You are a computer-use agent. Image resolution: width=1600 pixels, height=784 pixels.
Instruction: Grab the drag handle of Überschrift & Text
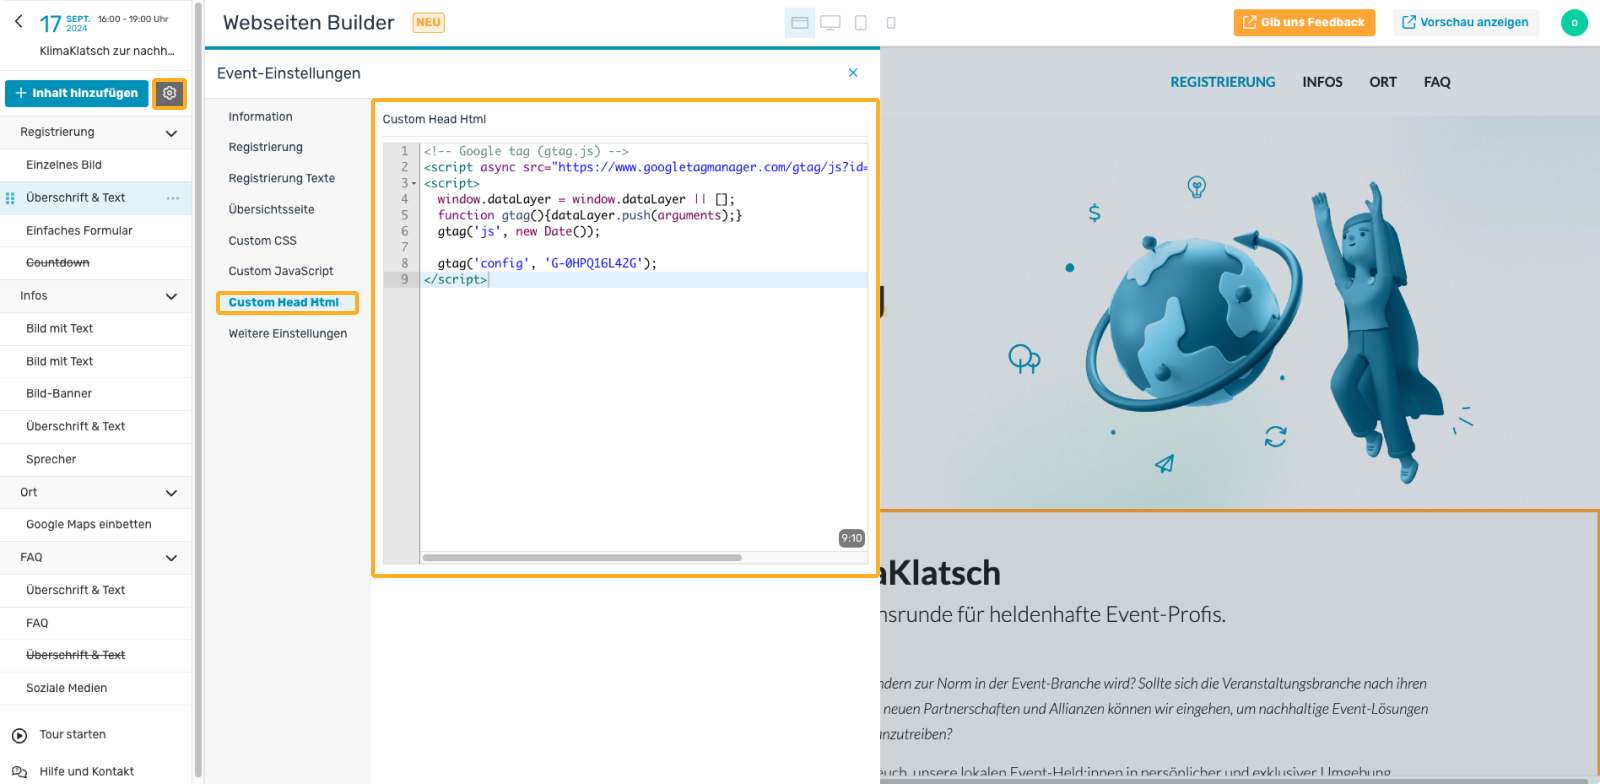click(x=10, y=198)
